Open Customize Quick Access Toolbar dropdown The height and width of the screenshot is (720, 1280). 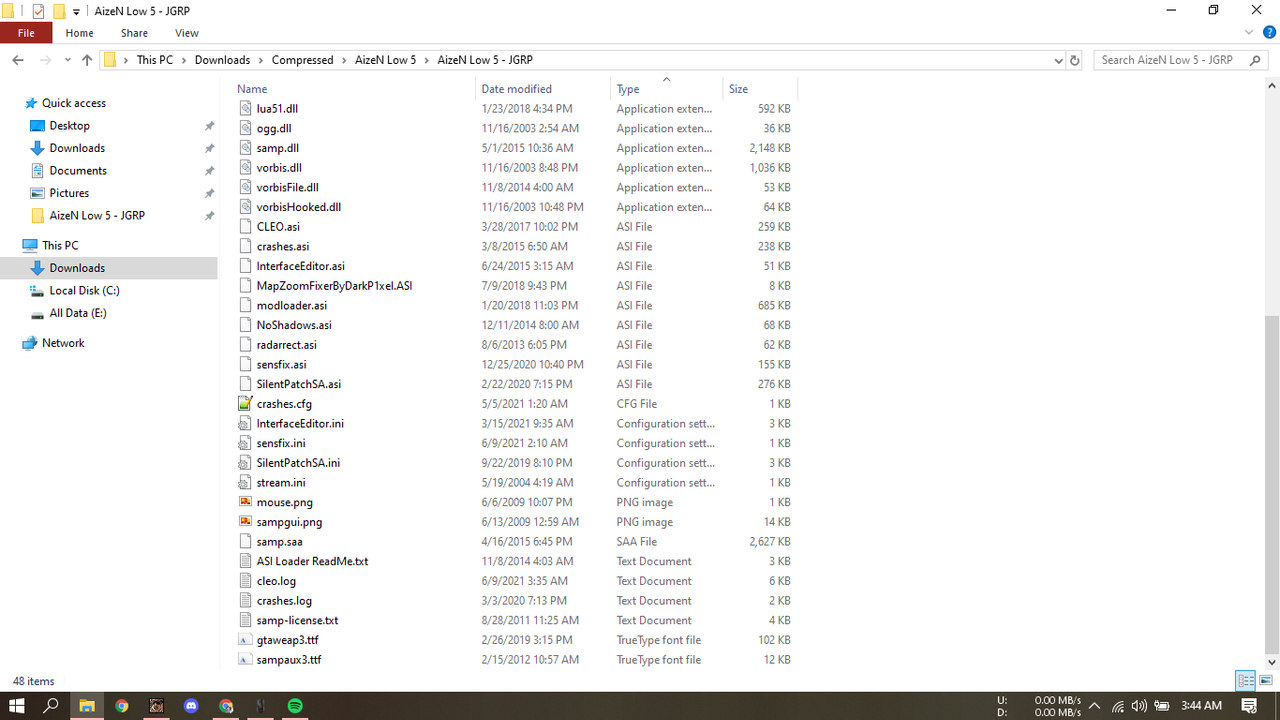pyautogui.click(x=76, y=12)
